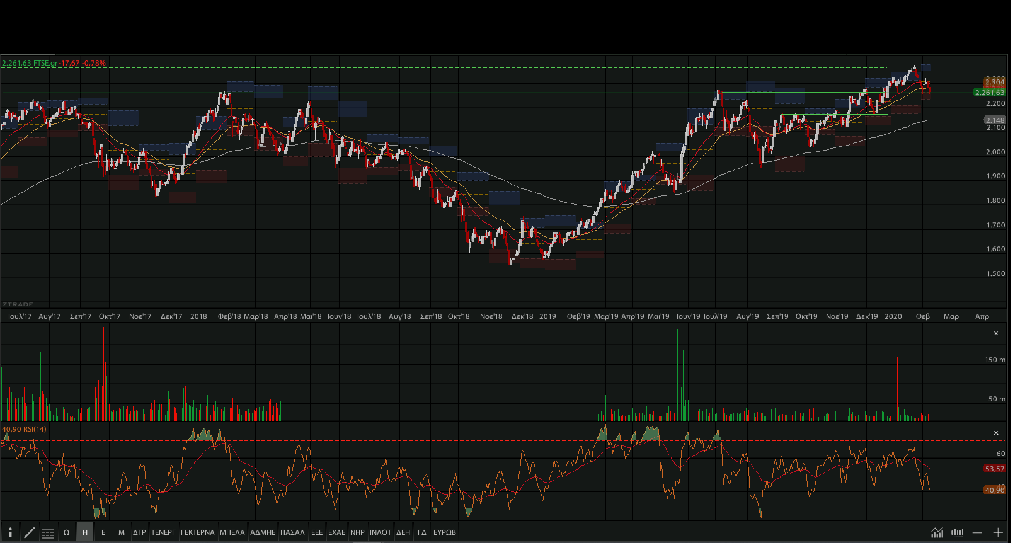Viewport: 1011px width, 543px height.
Task: Zoom out using the minus icon
Action: click(977, 533)
